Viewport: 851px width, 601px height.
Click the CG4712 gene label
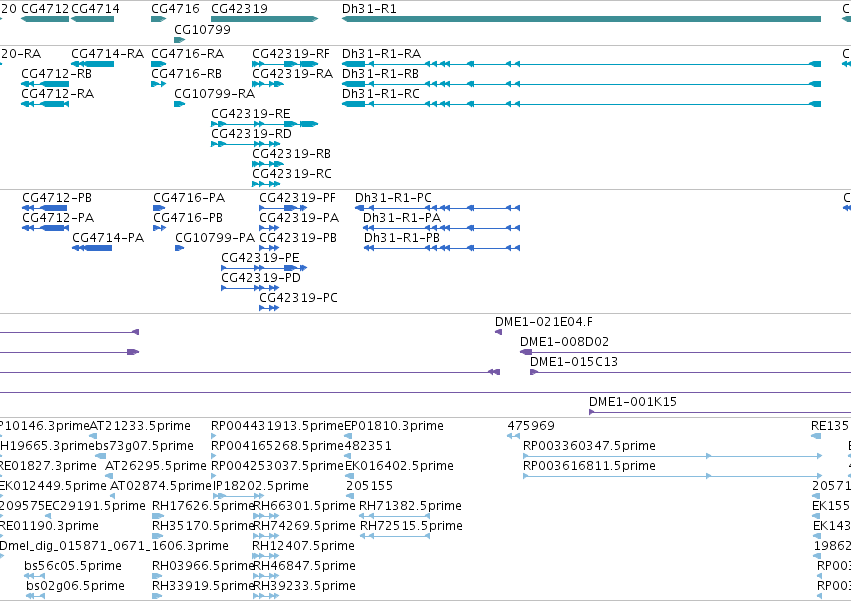tap(45, 9)
